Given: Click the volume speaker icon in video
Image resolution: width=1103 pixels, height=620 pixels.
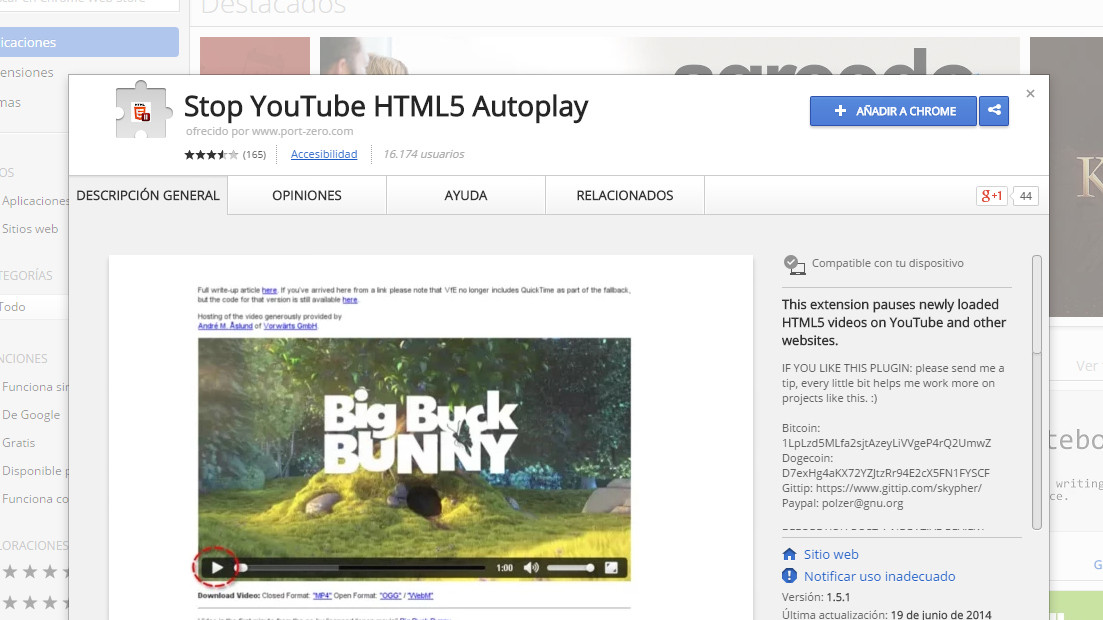Looking at the screenshot, I should pyautogui.click(x=531, y=568).
